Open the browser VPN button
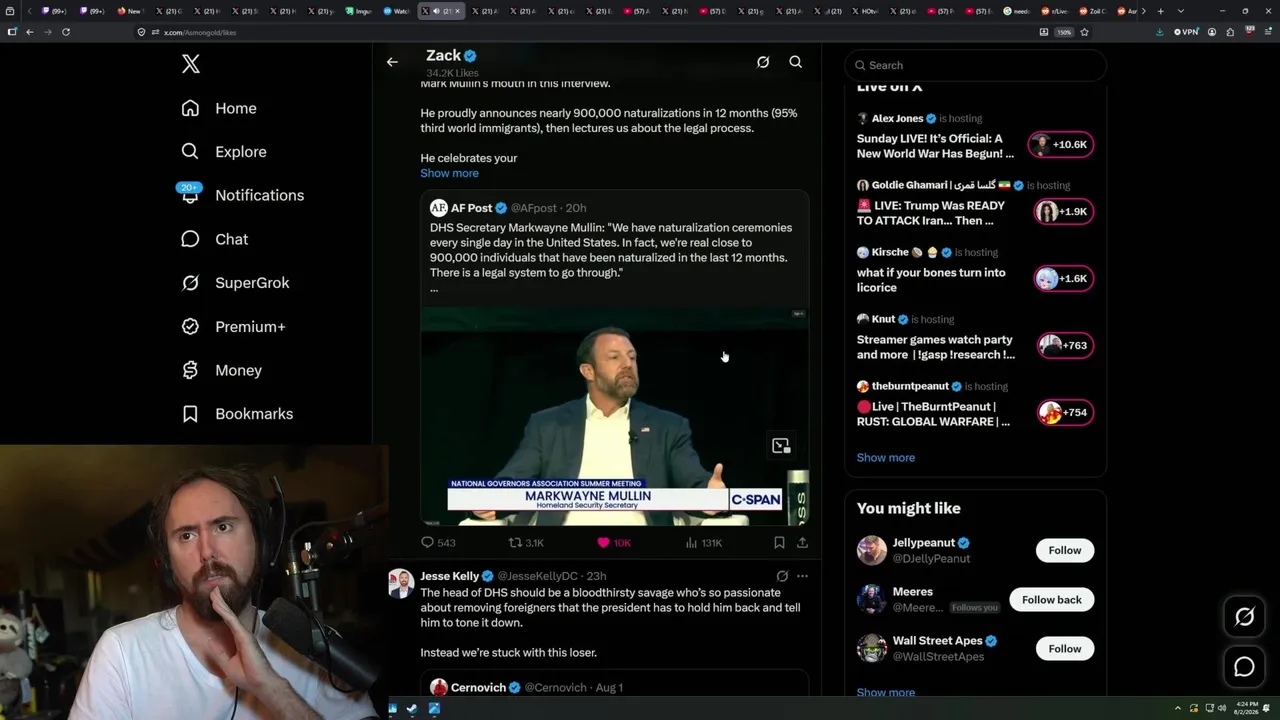Screen dimensions: 1280x720 (1186, 32)
